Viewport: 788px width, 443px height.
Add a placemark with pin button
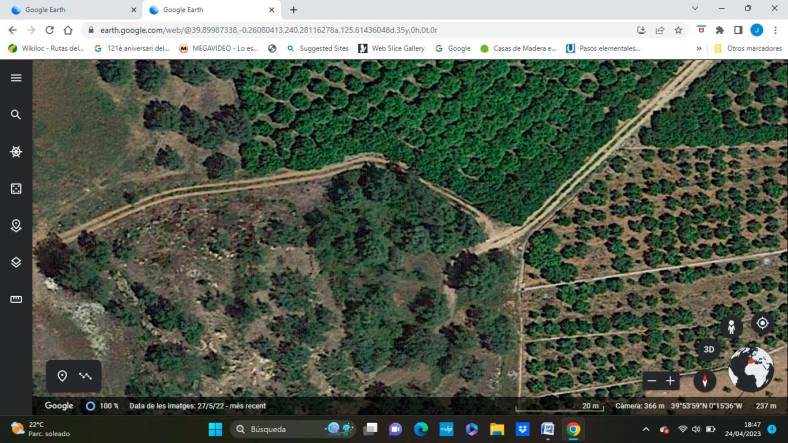coord(62,376)
